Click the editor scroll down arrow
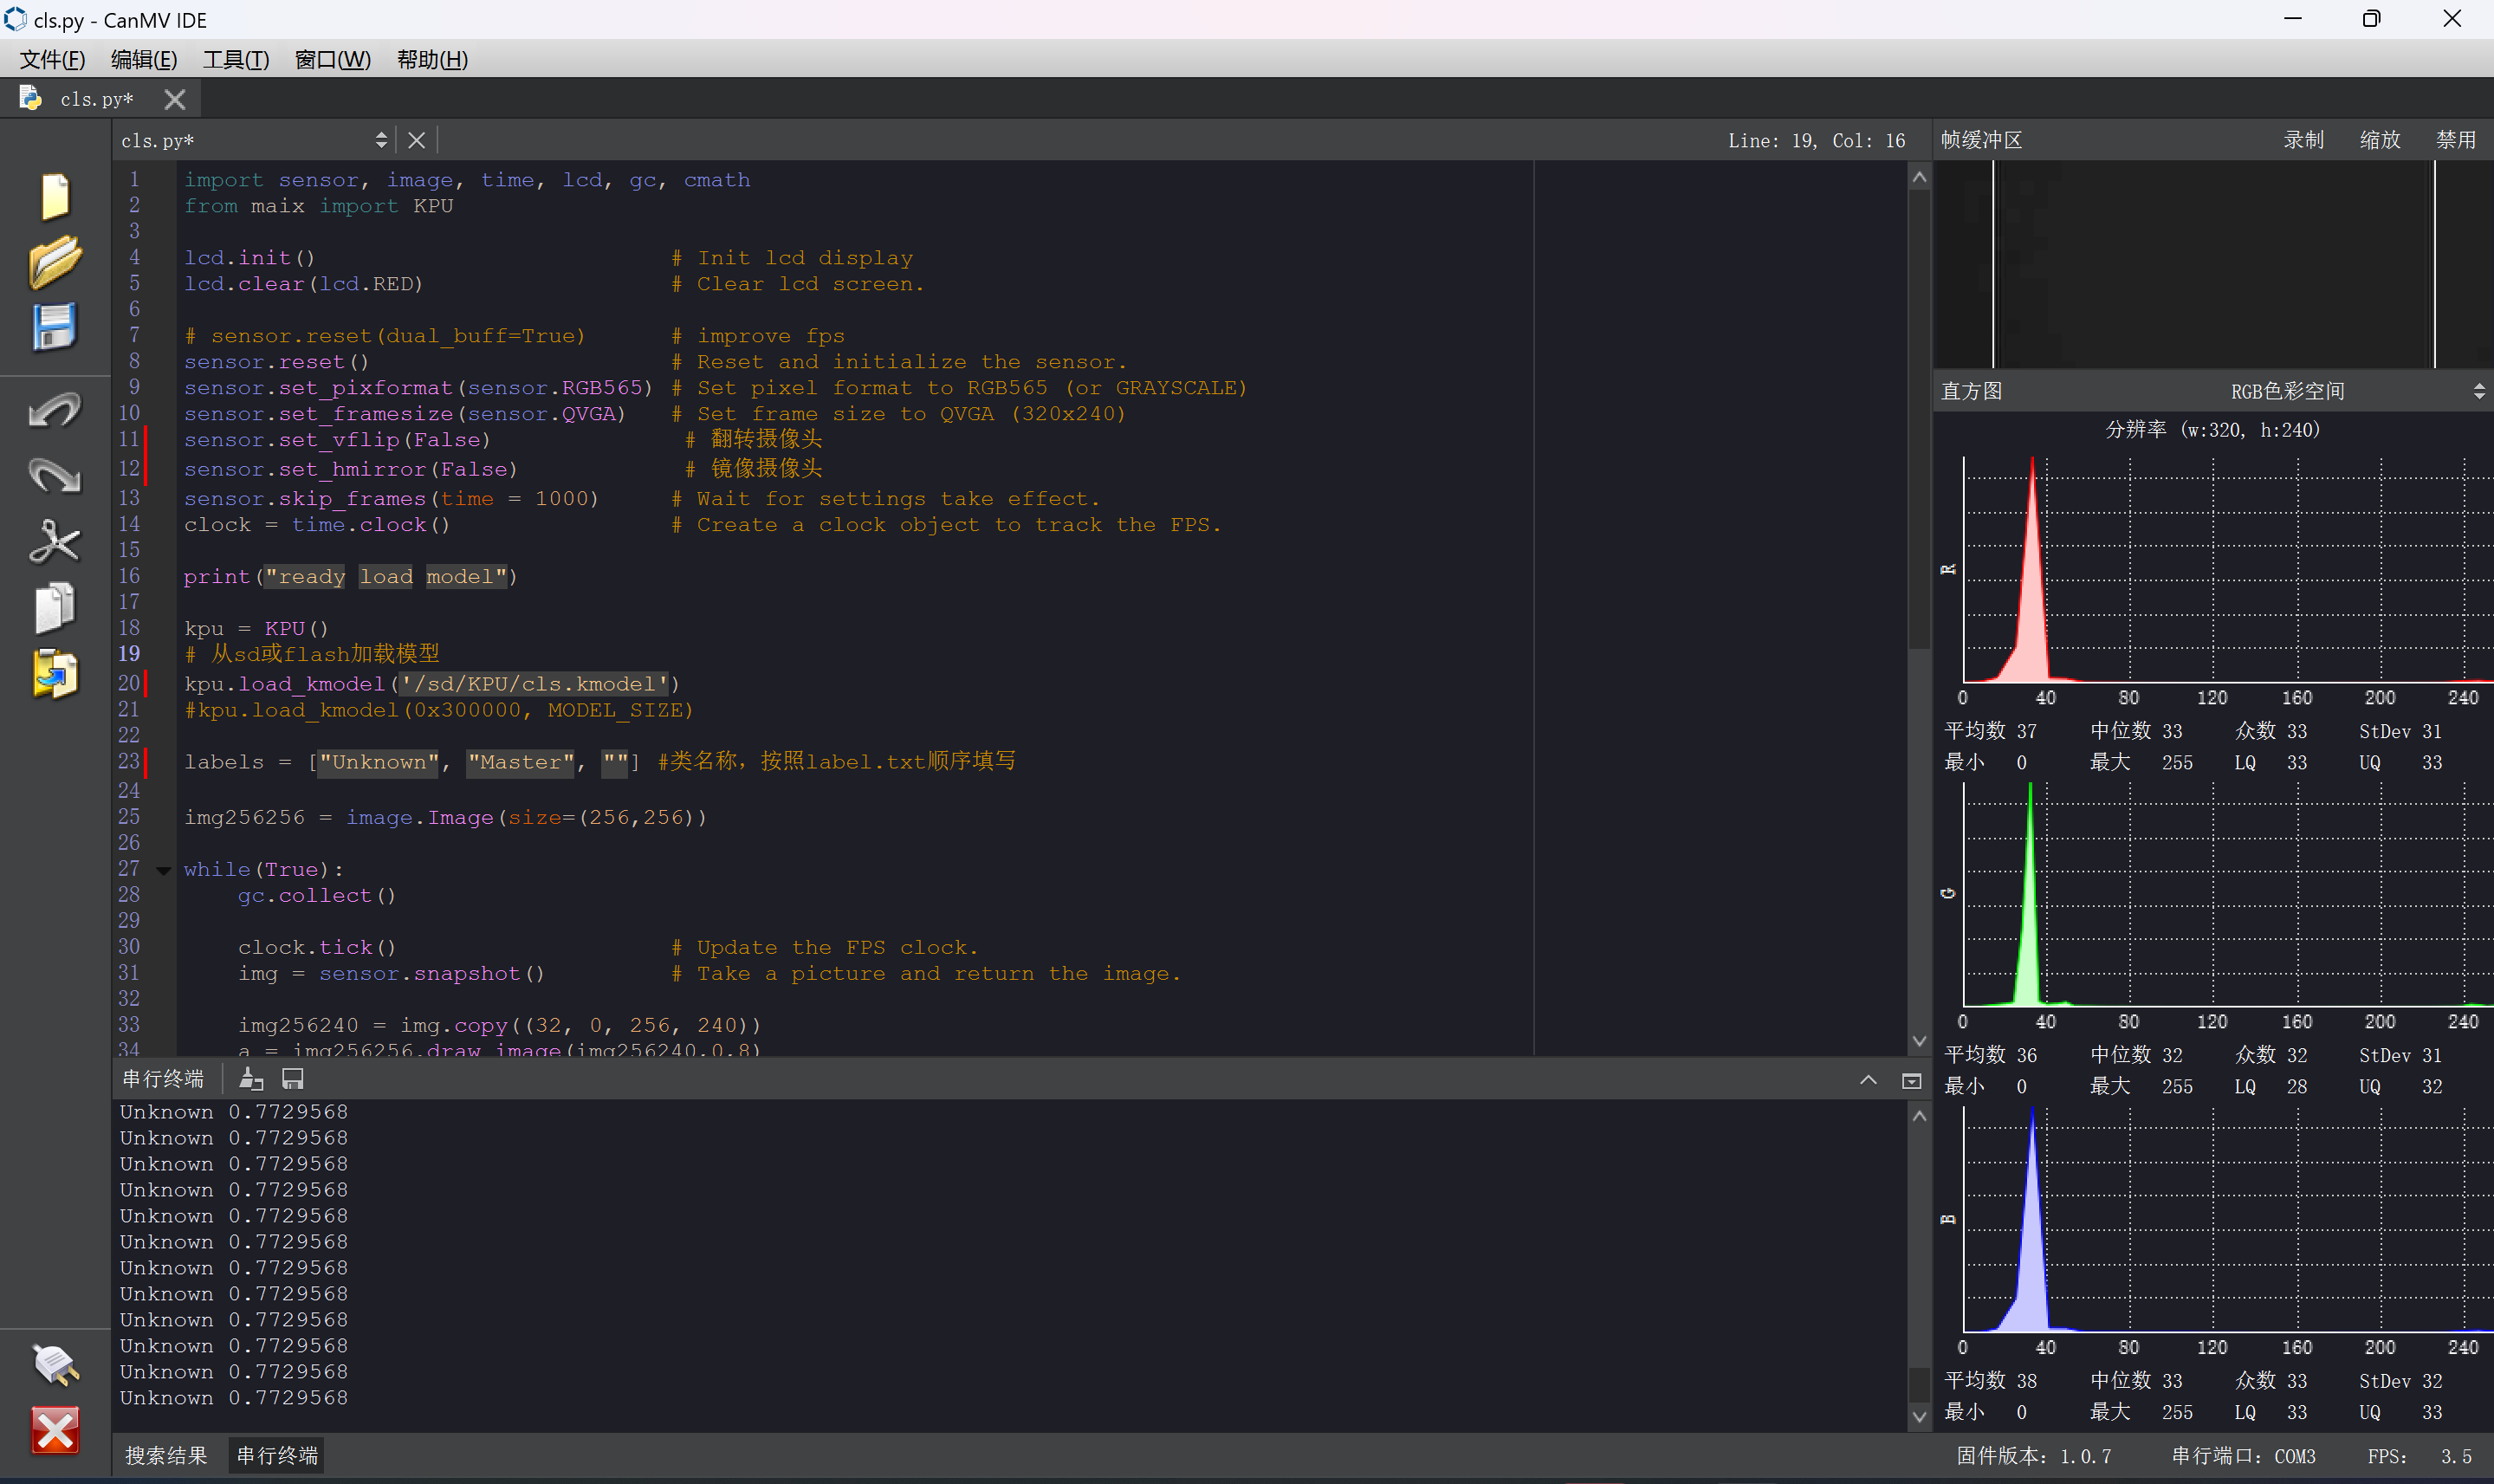This screenshot has height=1484, width=2494. [1919, 1041]
